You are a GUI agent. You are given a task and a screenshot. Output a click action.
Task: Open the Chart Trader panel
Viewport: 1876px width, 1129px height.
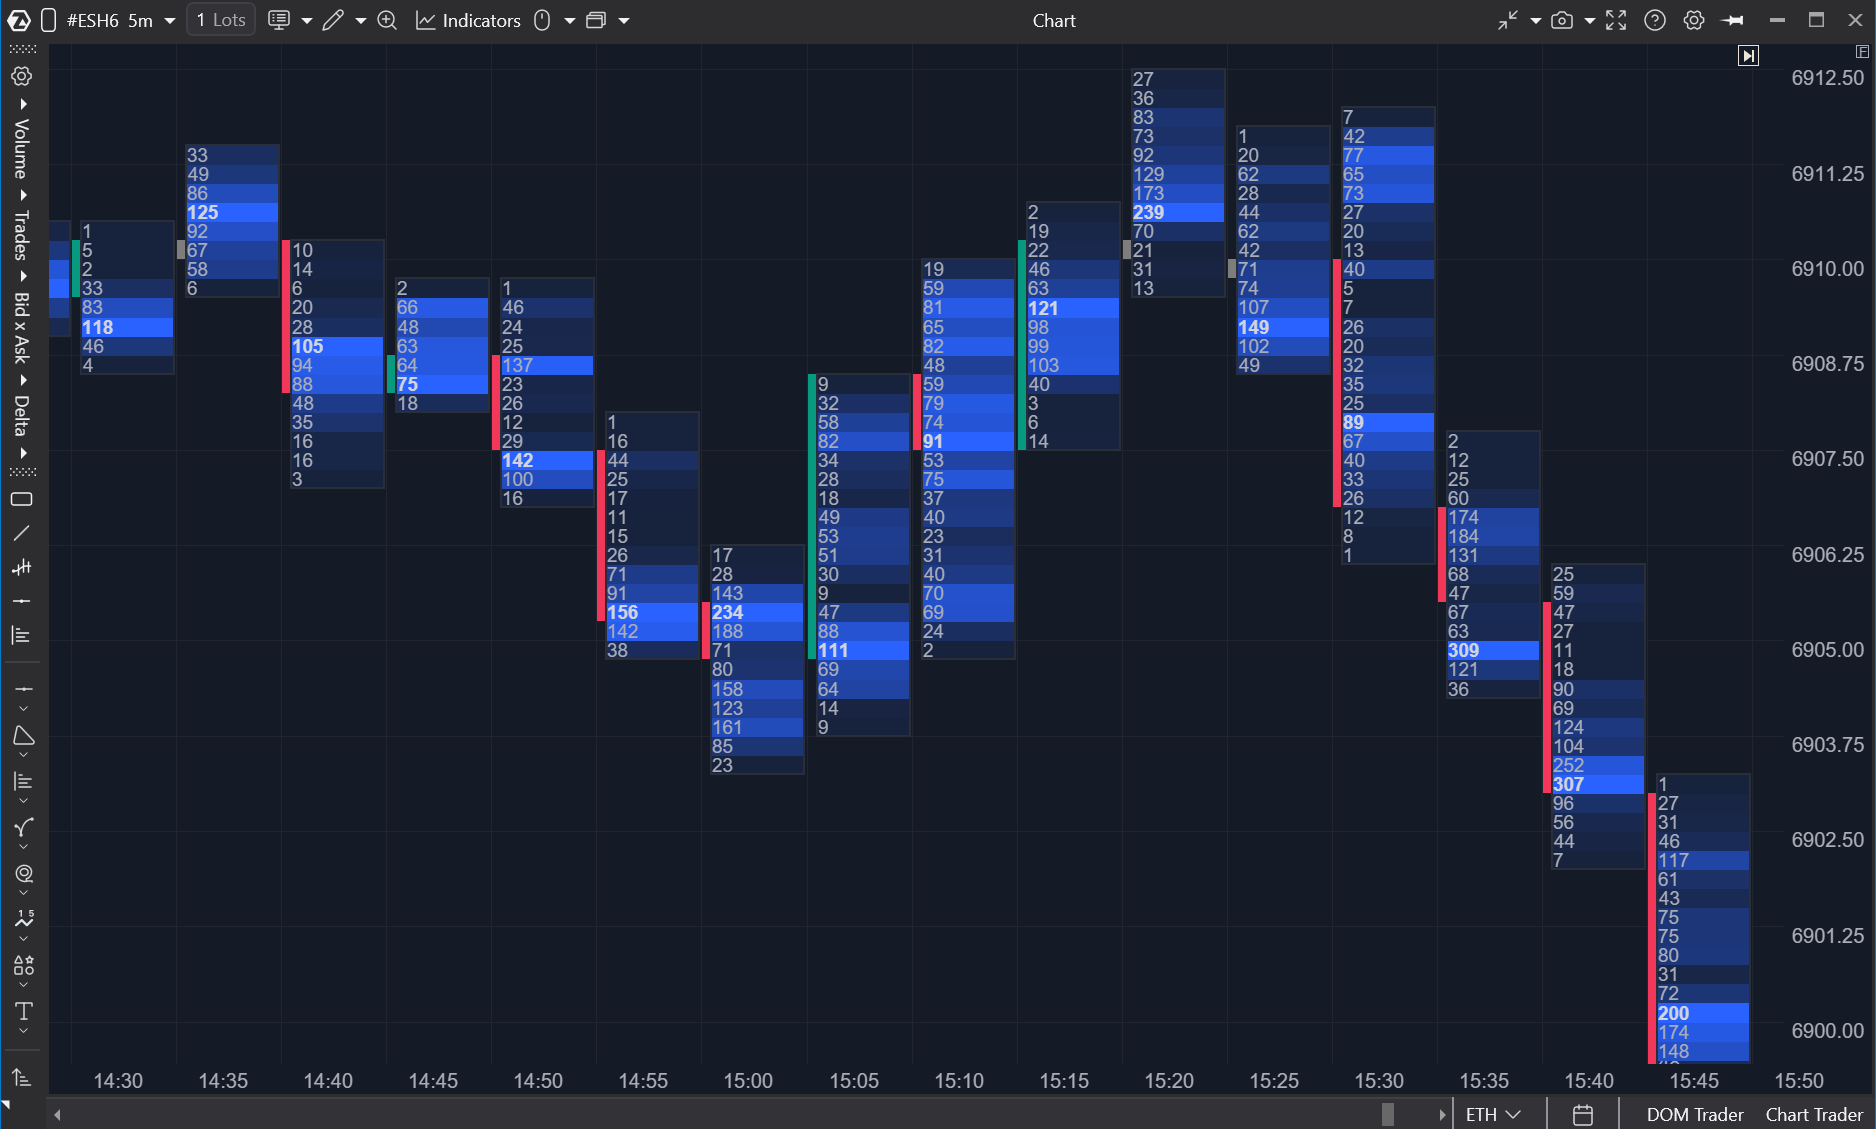(x=1813, y=1114)
